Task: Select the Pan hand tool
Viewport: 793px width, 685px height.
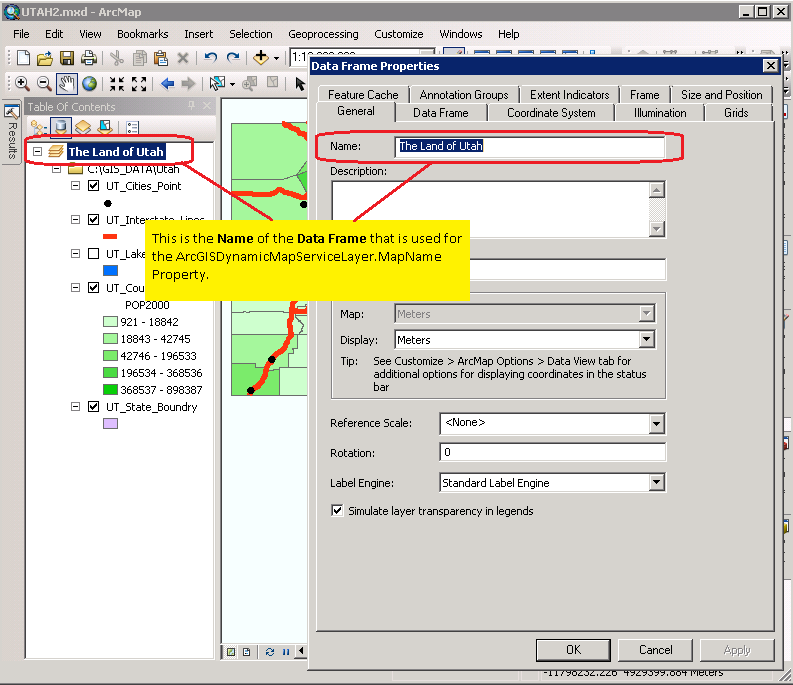Action: (67, 83)
